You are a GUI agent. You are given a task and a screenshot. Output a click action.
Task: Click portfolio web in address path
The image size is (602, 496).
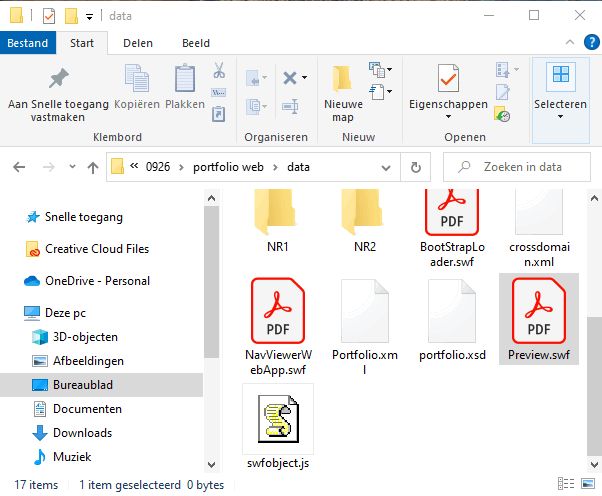click(x=228, y=167)
